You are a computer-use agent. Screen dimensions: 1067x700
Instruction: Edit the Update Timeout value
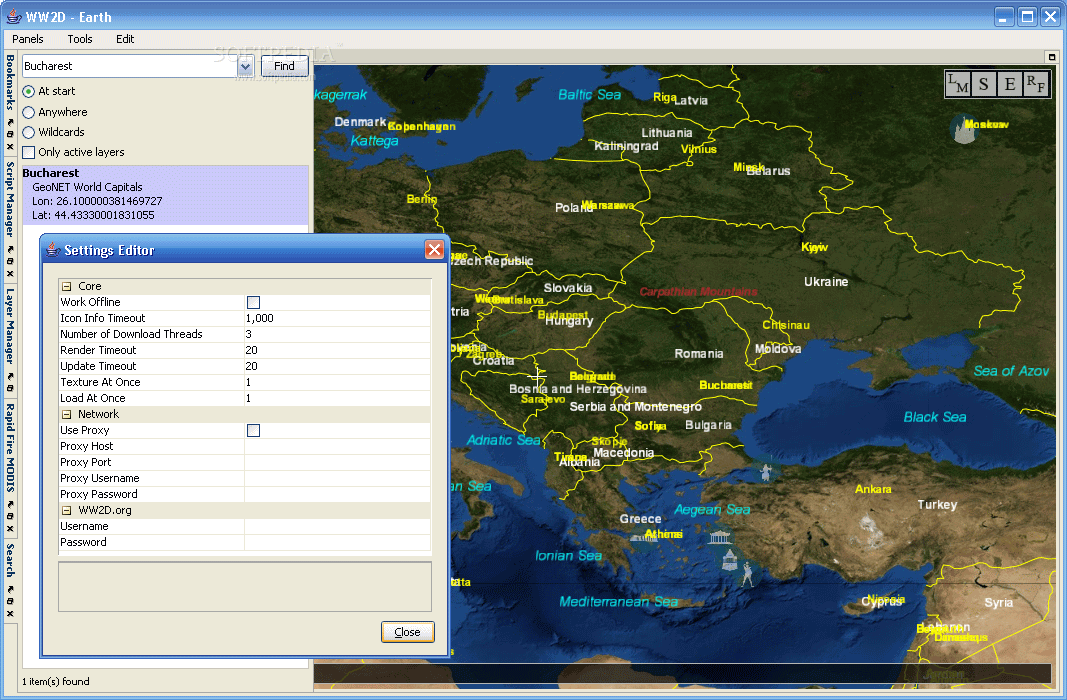tap(337, 366)
